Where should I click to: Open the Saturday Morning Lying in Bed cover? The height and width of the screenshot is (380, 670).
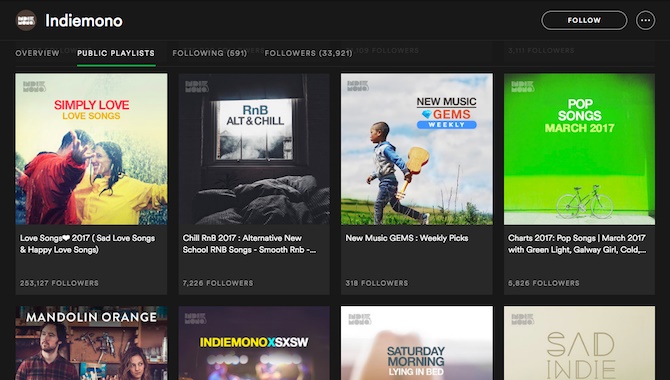point(417,343)
